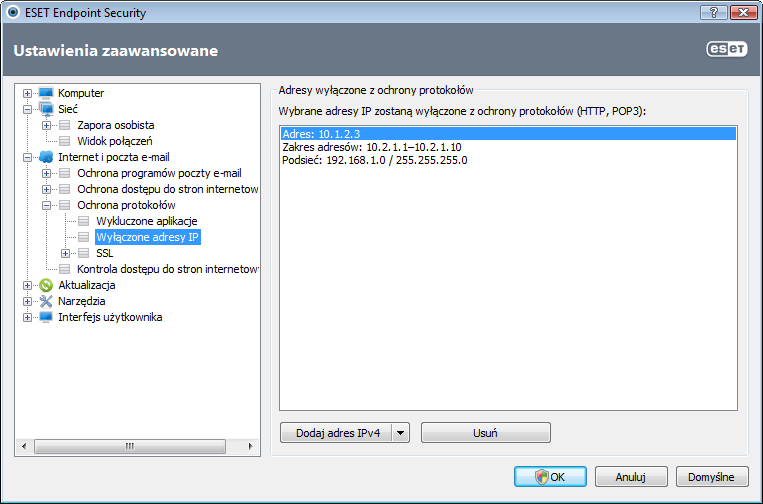Click the Widok połączeń page icon
763x504 pixels.
(65, 141)
